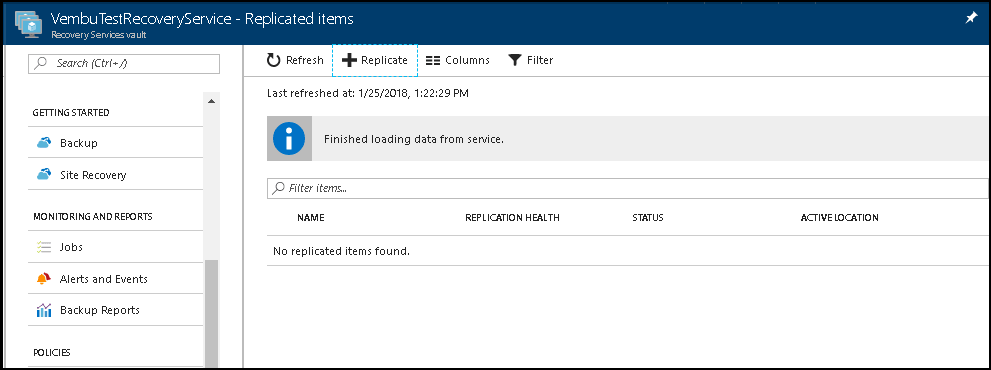Click the Refresh circular arrow icon
991x370 pixels.
(x=273, y=60)
